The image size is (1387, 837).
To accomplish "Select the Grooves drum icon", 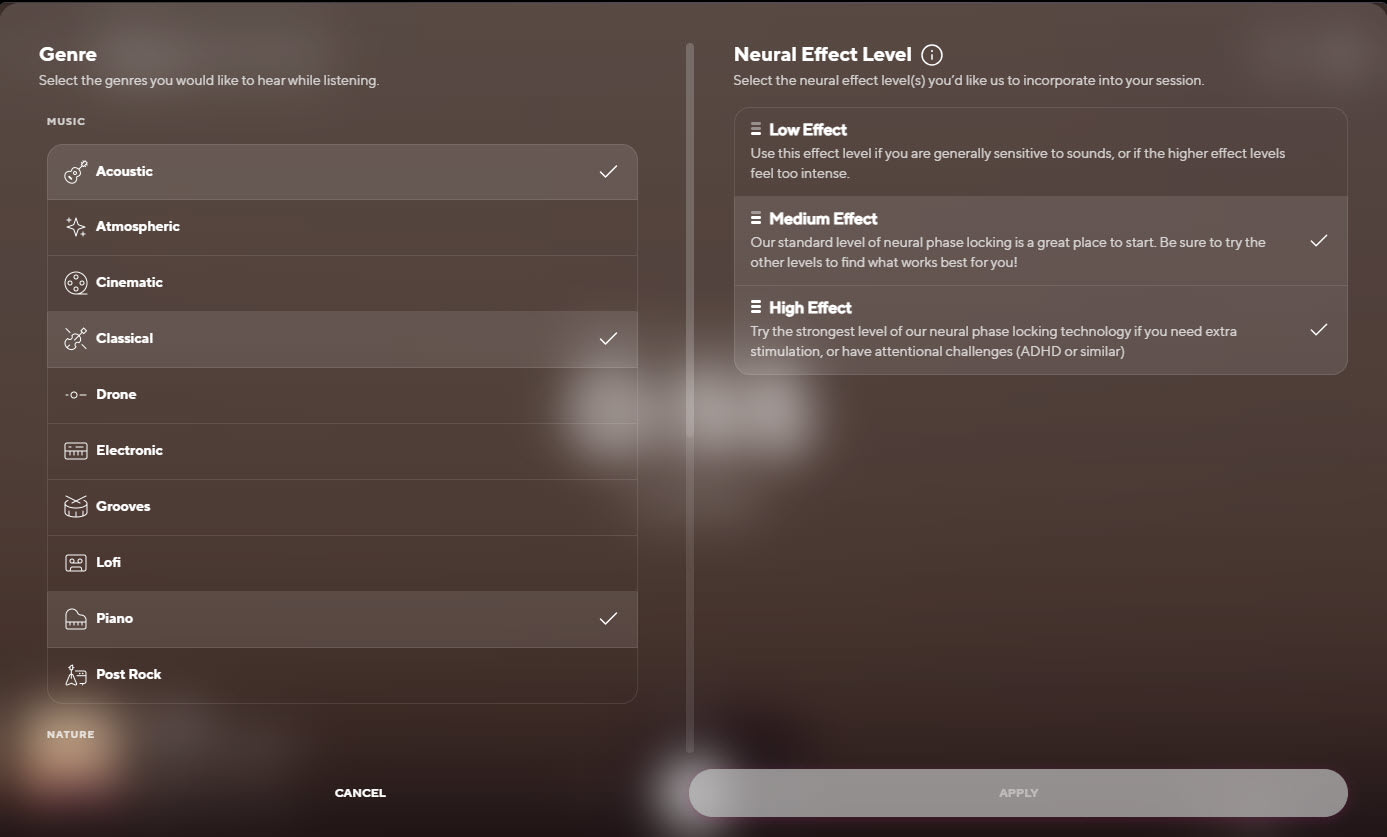I will pyautogui.click(x=75, y=506).
